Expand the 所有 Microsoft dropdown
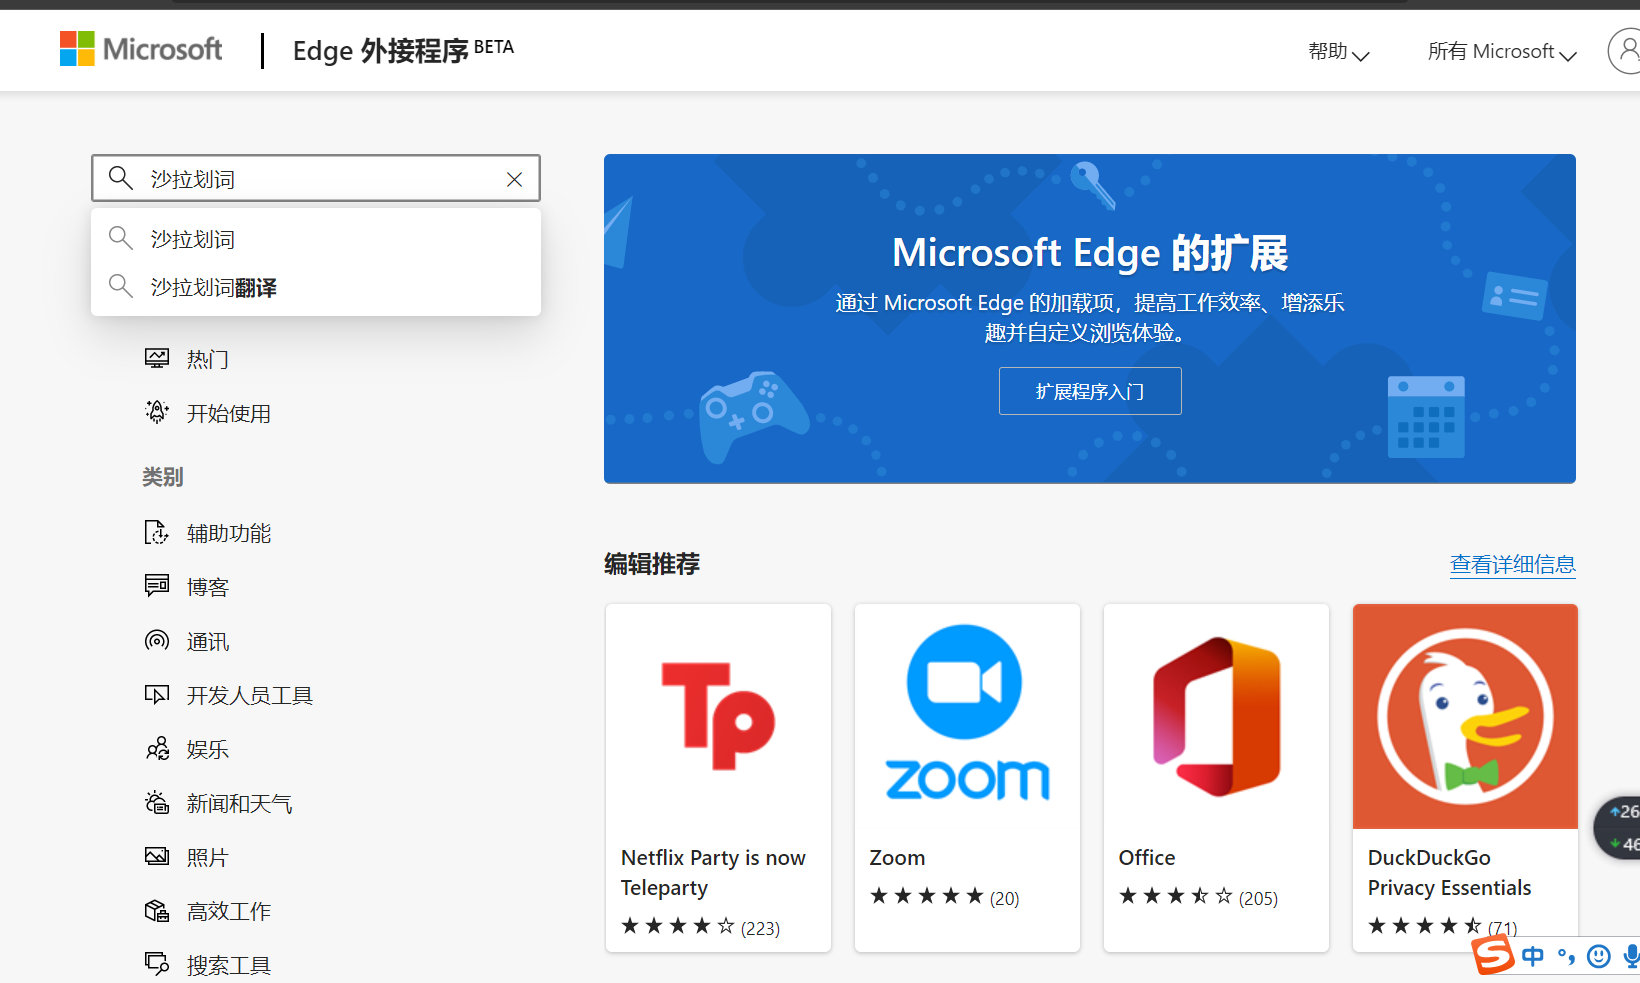The width and height of the screenshot is (1640, 983). 1502,52
